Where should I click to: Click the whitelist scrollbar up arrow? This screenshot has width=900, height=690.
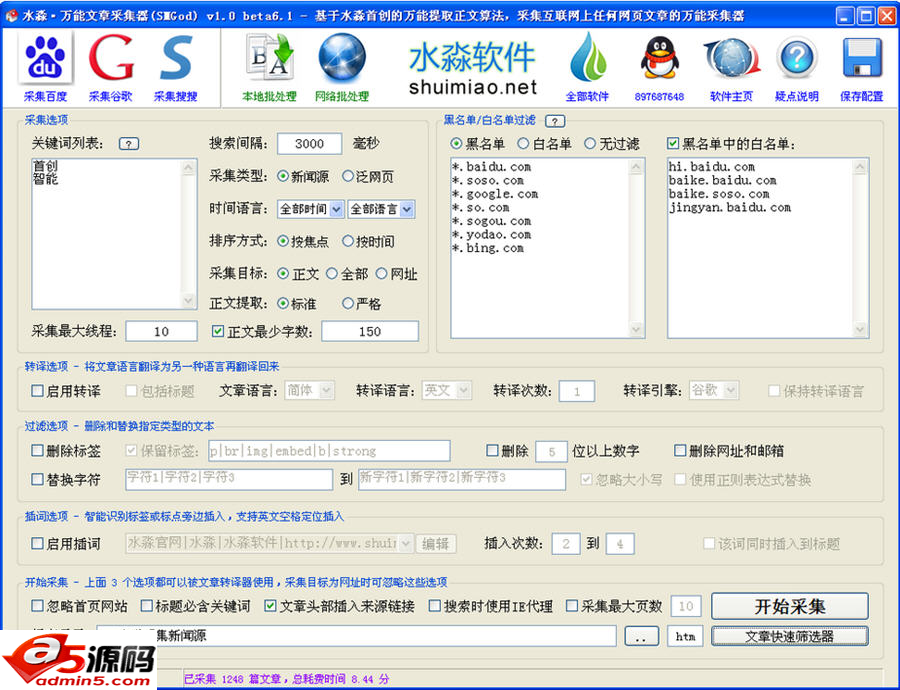click(x=860, y=167)
